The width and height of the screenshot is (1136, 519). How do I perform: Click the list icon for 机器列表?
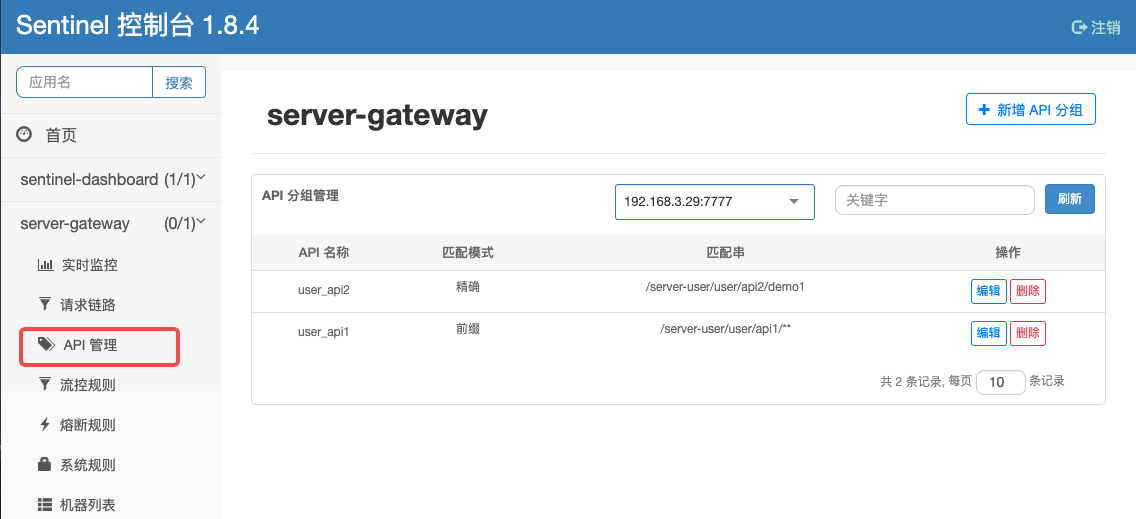click(45, 504)
